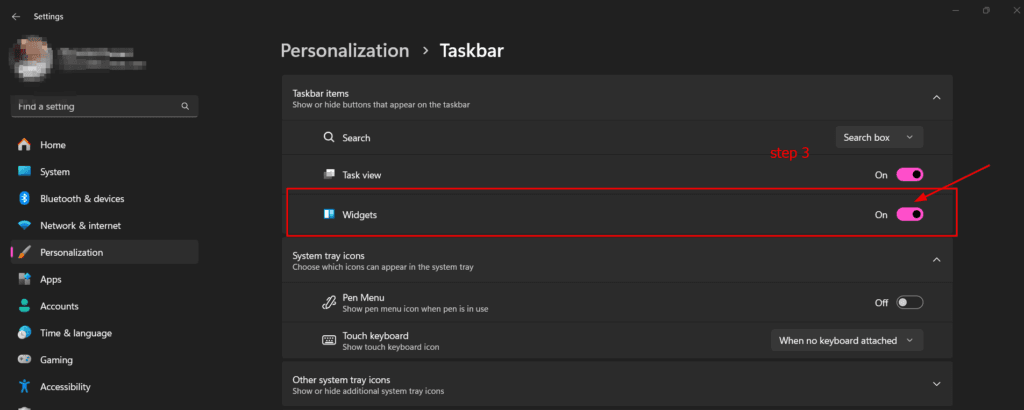Click the Accessibility figure icon
The image size is (1024, 410).
pyautogui.click(x=24, y=386)
